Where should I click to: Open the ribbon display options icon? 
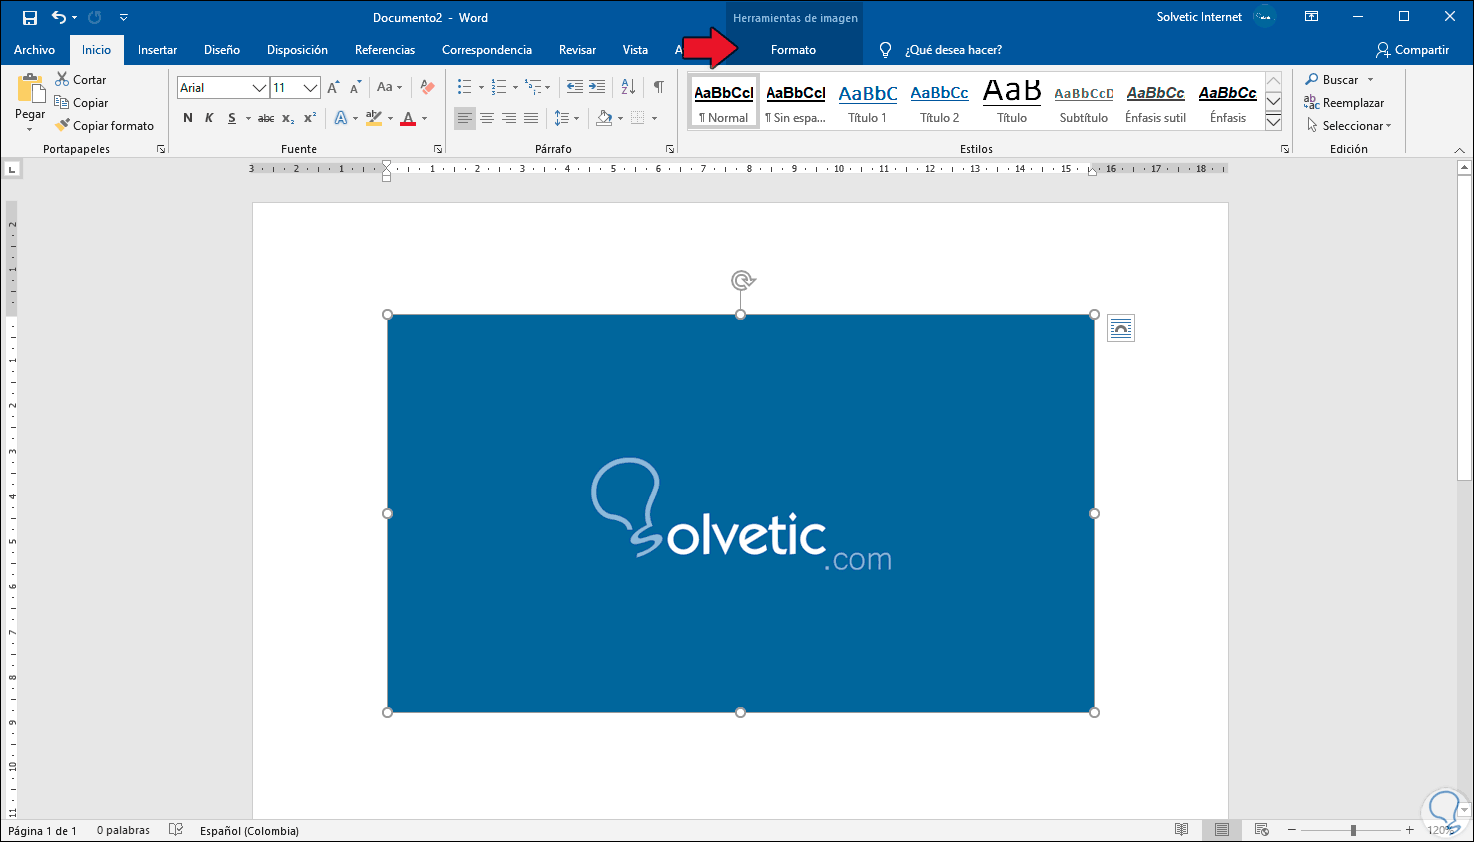(x=1311, y=17)
